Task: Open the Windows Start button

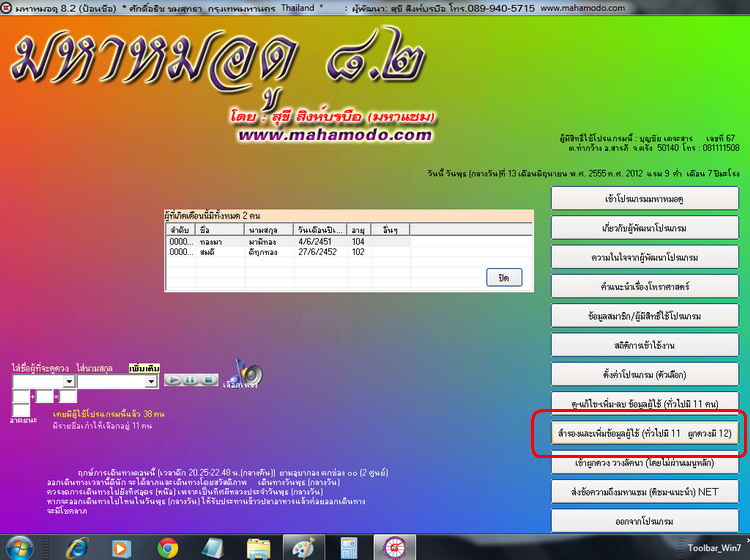Action: tap(19, 548)
